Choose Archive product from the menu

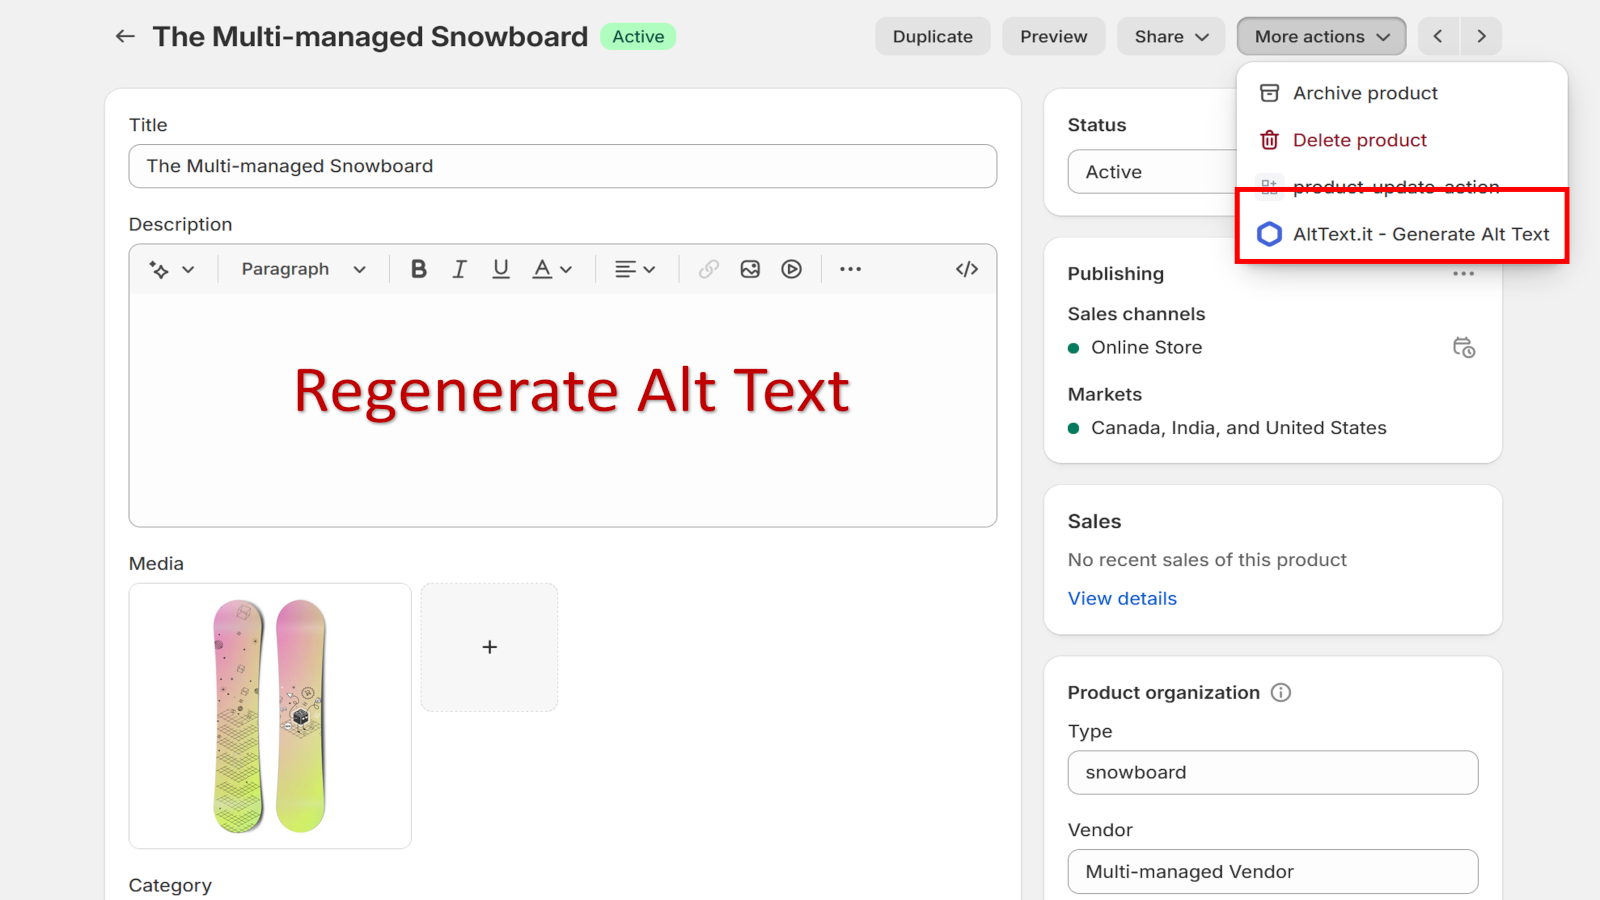[1365, 92]
